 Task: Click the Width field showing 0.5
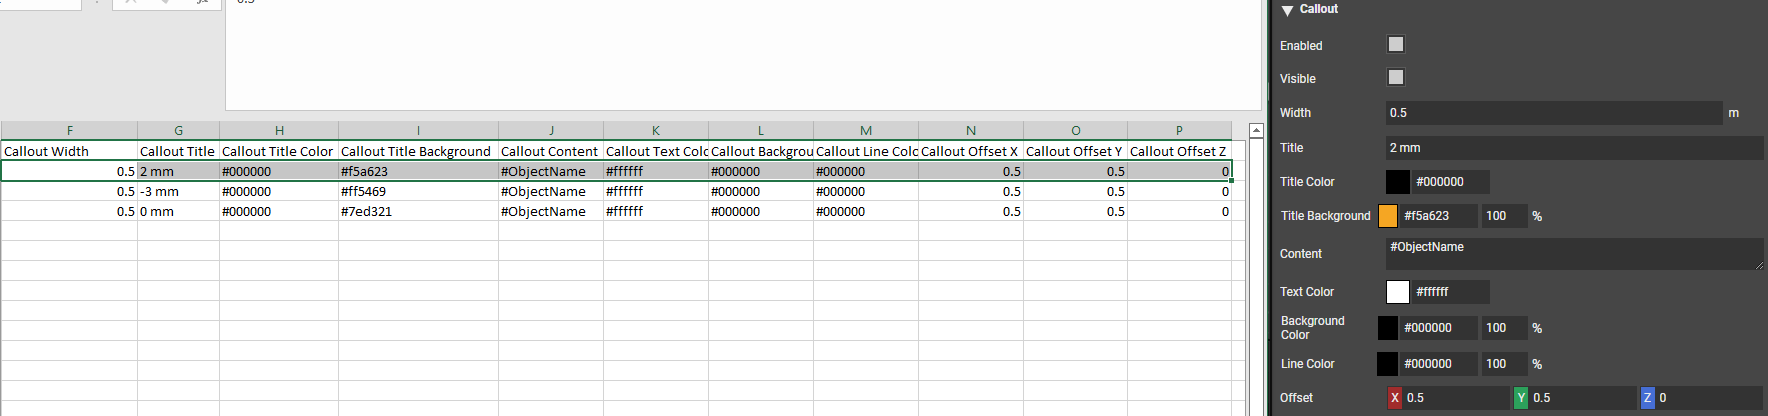tap(1554, 113)
